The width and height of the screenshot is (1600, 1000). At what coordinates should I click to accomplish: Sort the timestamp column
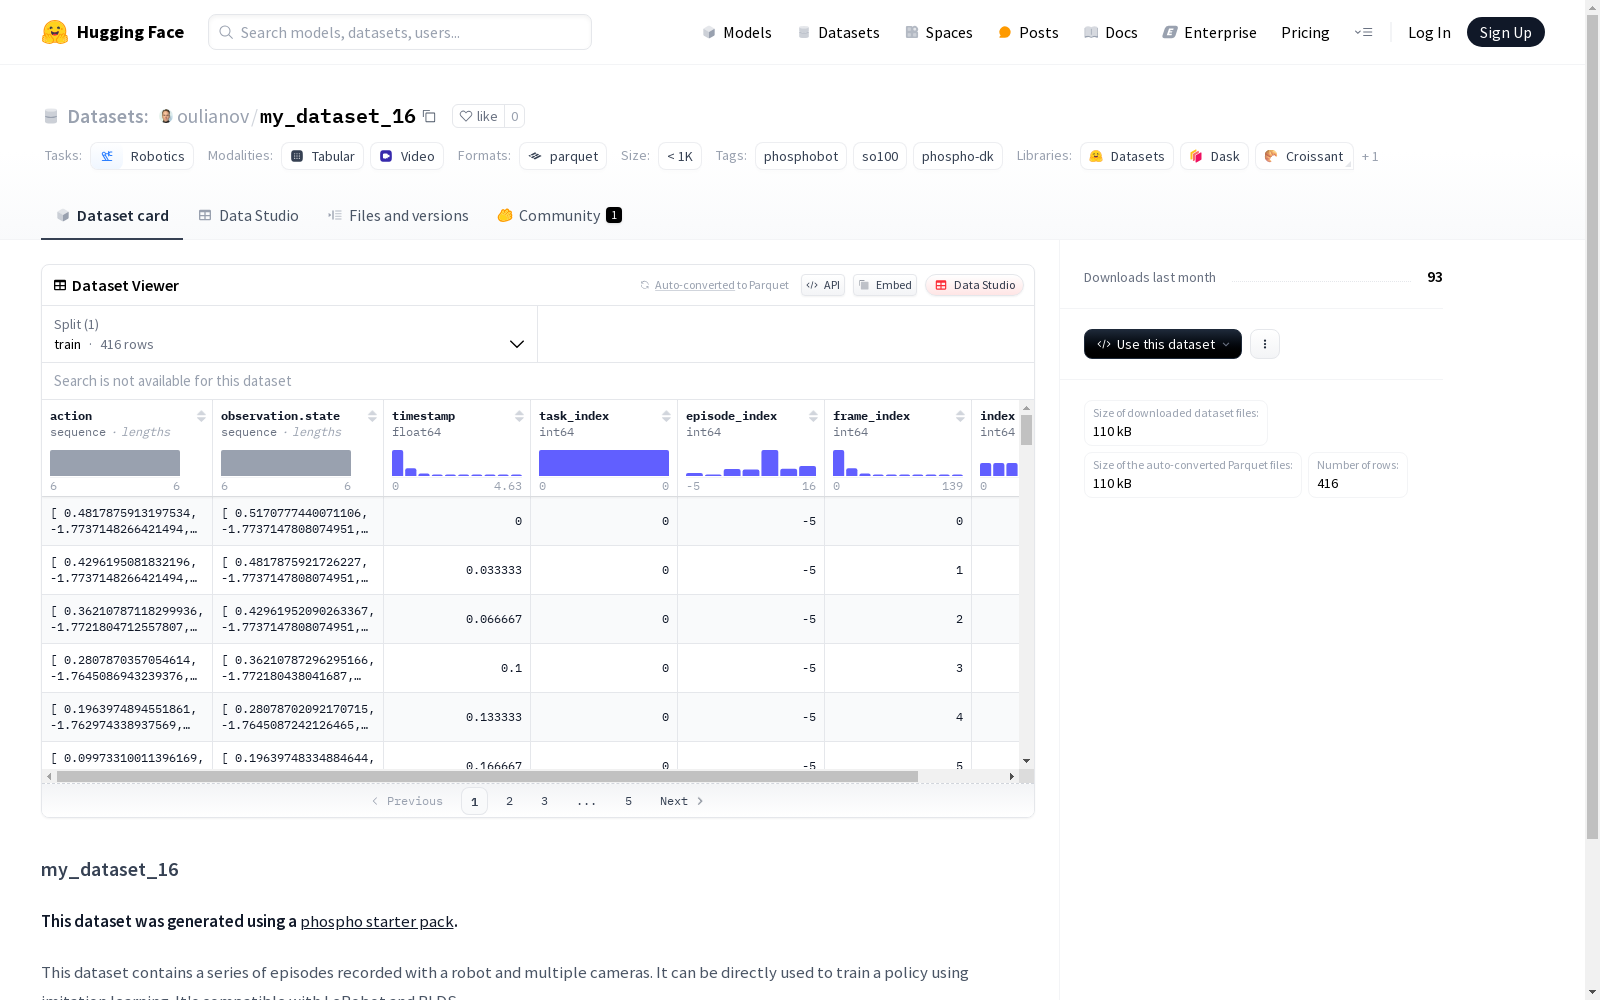tap(519, 416)
